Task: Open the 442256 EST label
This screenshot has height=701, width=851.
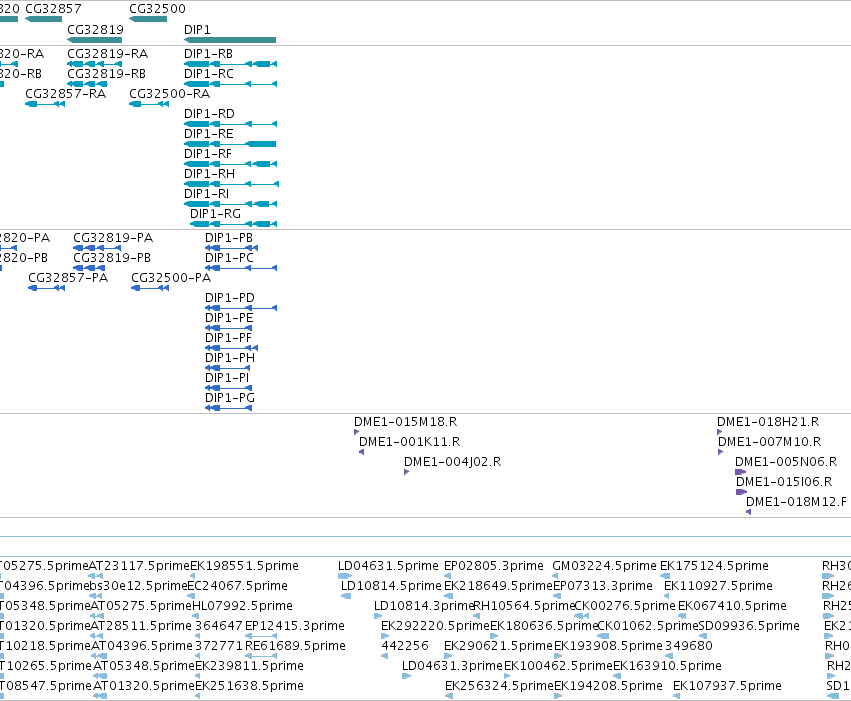Action: click(x=405, y=647)
